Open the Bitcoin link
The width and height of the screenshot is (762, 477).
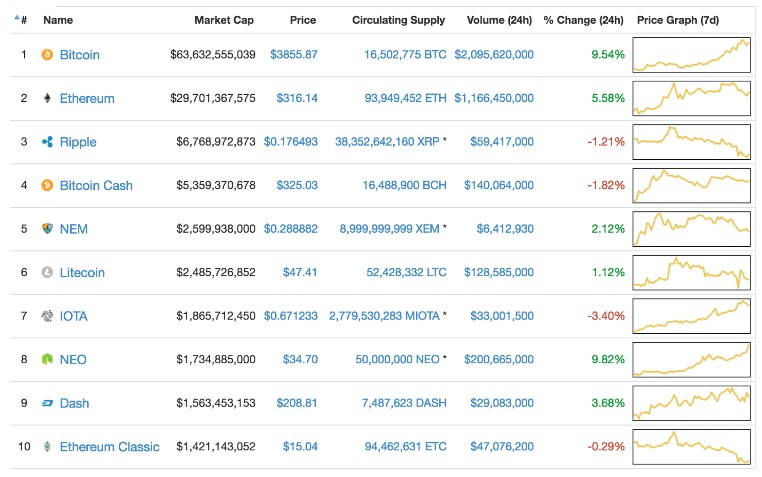(x=80, y=54)
